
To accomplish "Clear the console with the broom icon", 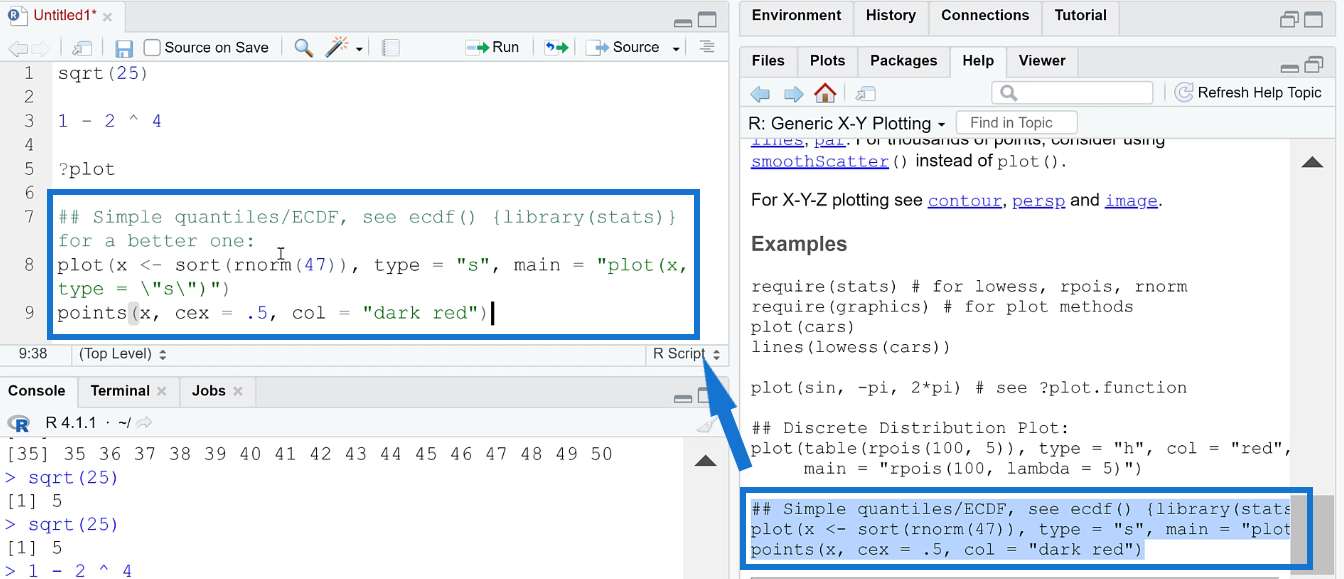I will [x=705, y=424].
